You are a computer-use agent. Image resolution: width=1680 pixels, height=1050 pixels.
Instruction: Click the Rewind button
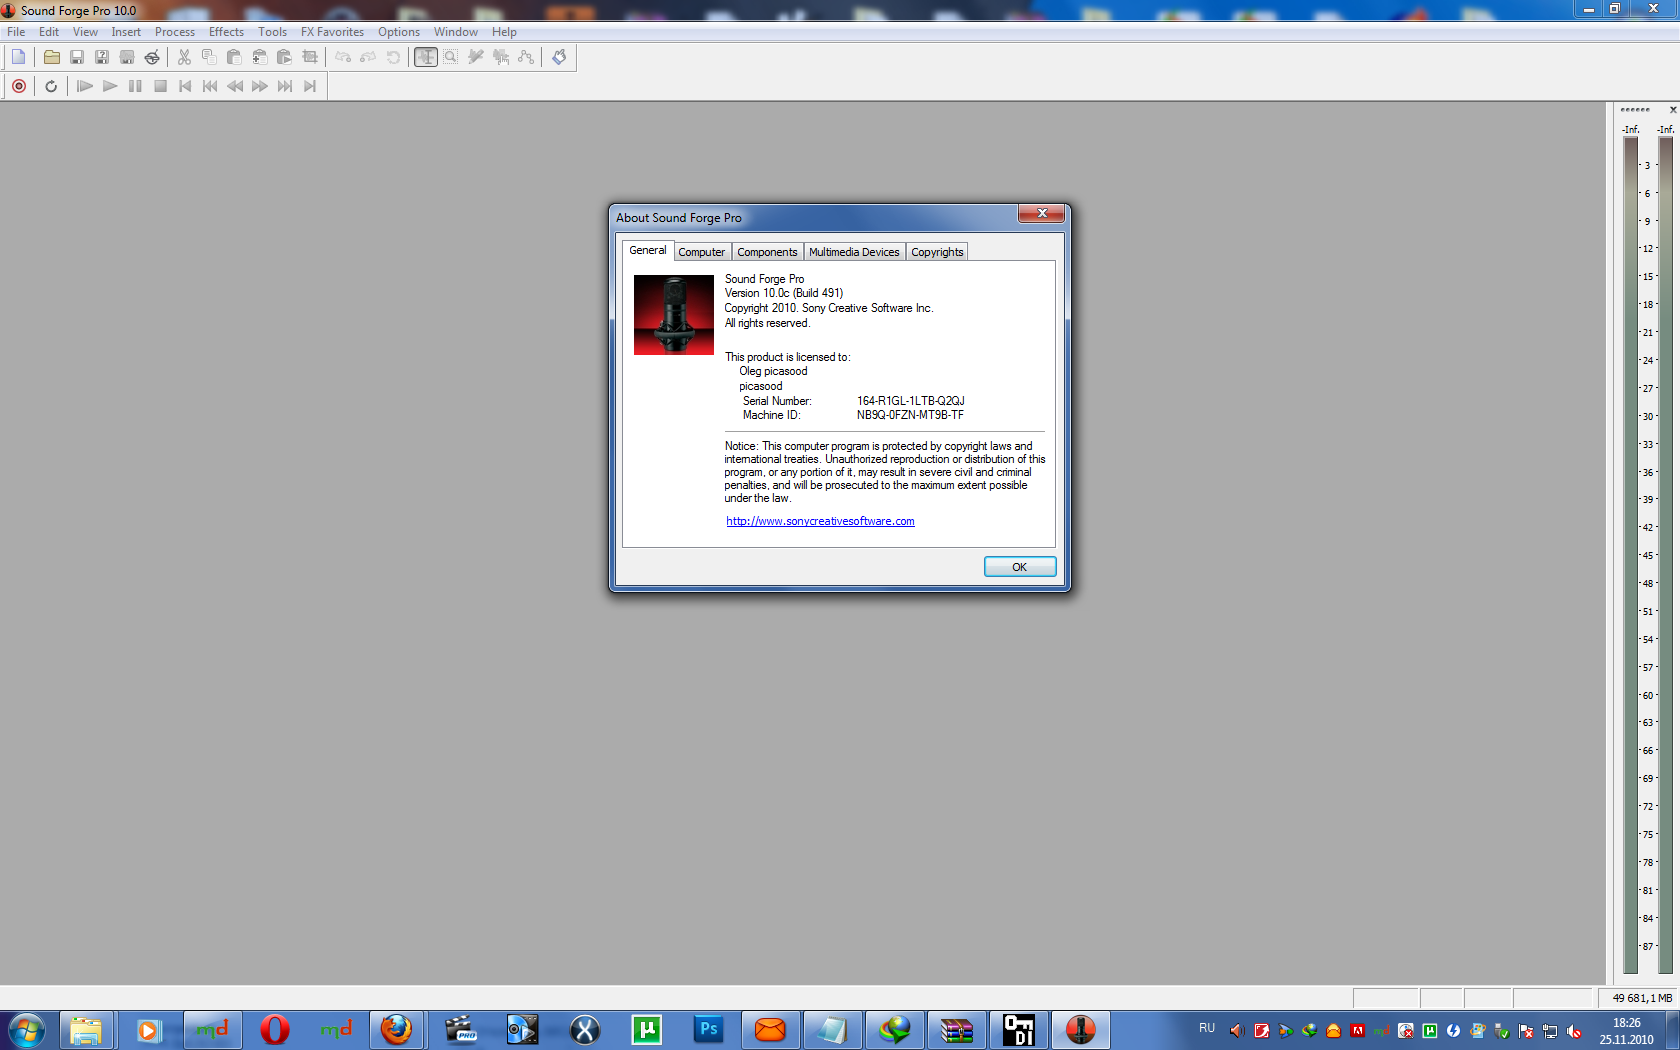click(235, 86)
